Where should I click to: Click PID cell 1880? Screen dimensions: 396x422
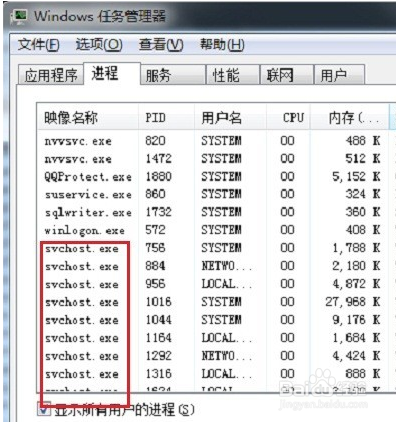coord(158,177)
